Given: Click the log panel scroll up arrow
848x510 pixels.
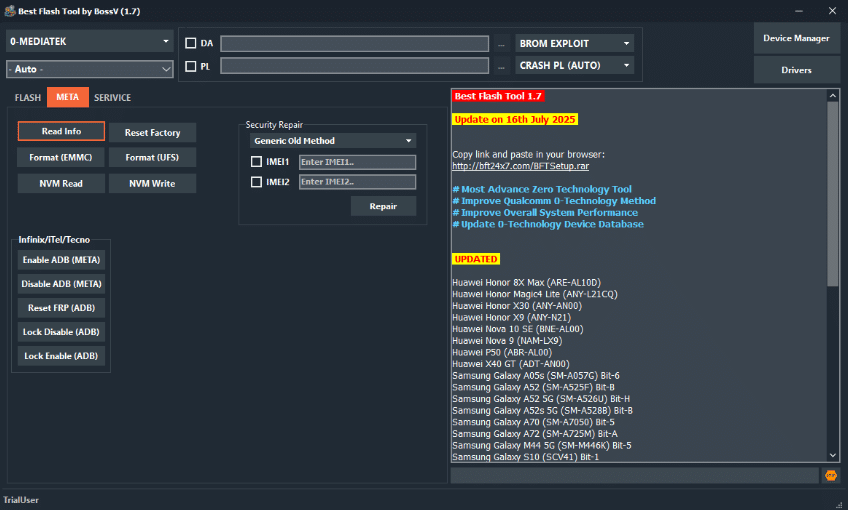Looking at the screenshot, I should tap(833, 95).
